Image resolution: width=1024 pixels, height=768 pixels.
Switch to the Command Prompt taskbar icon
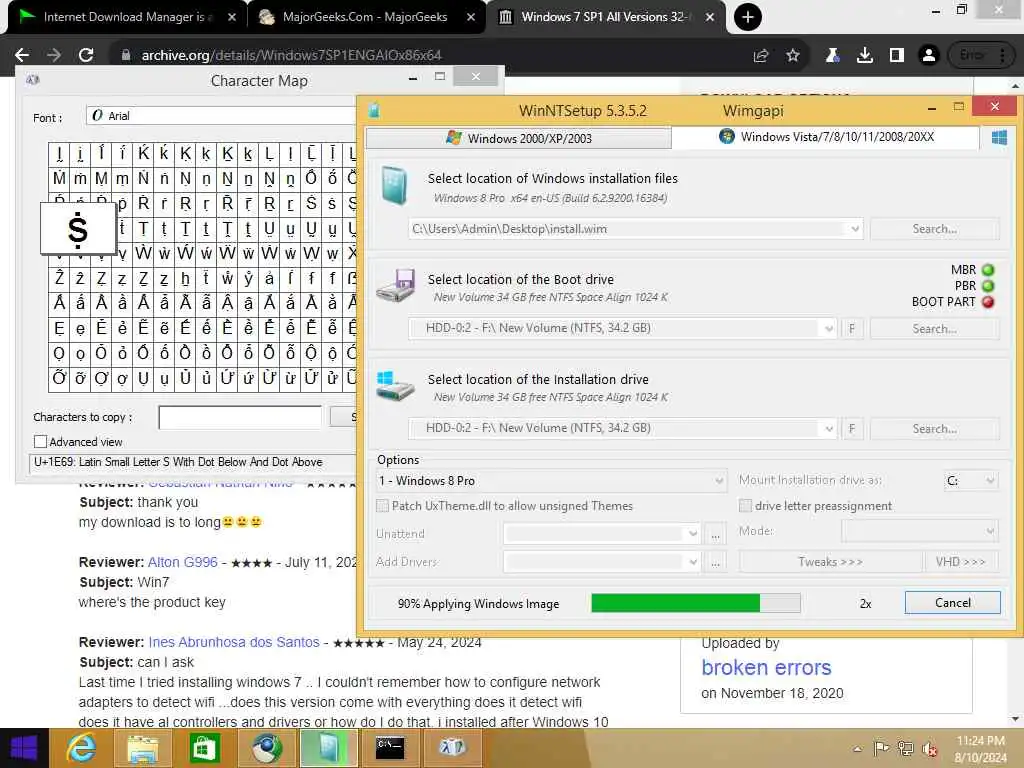tap(390, 748)
